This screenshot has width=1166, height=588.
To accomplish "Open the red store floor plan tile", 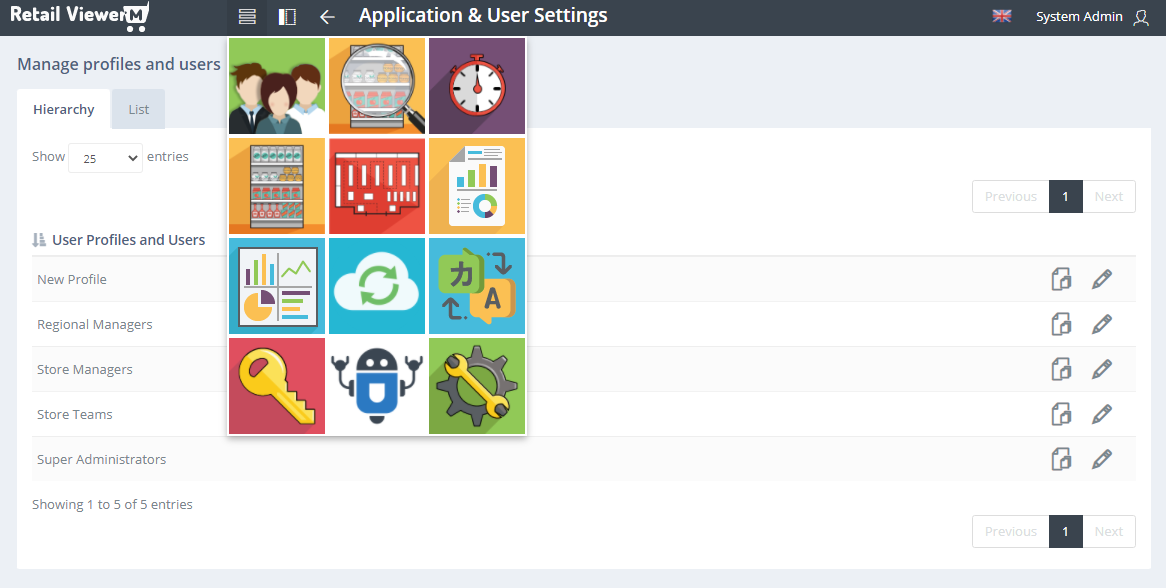I will click(x=377, y=186).
